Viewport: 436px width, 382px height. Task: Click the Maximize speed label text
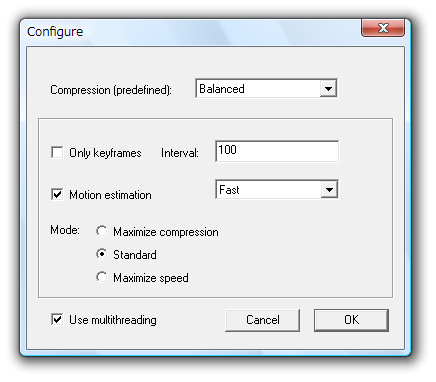pyautogui.click(x=151, y=278)
